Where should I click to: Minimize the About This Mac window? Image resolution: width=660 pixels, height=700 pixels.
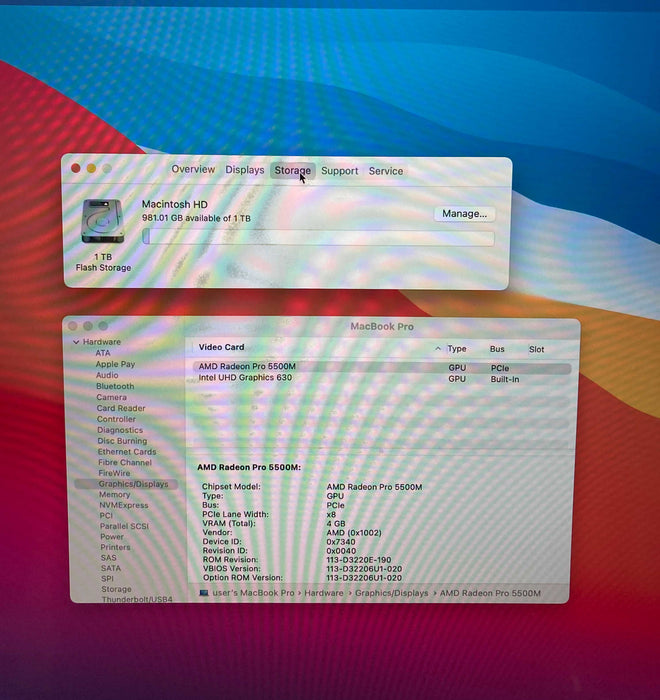click(x=91, y=168)
